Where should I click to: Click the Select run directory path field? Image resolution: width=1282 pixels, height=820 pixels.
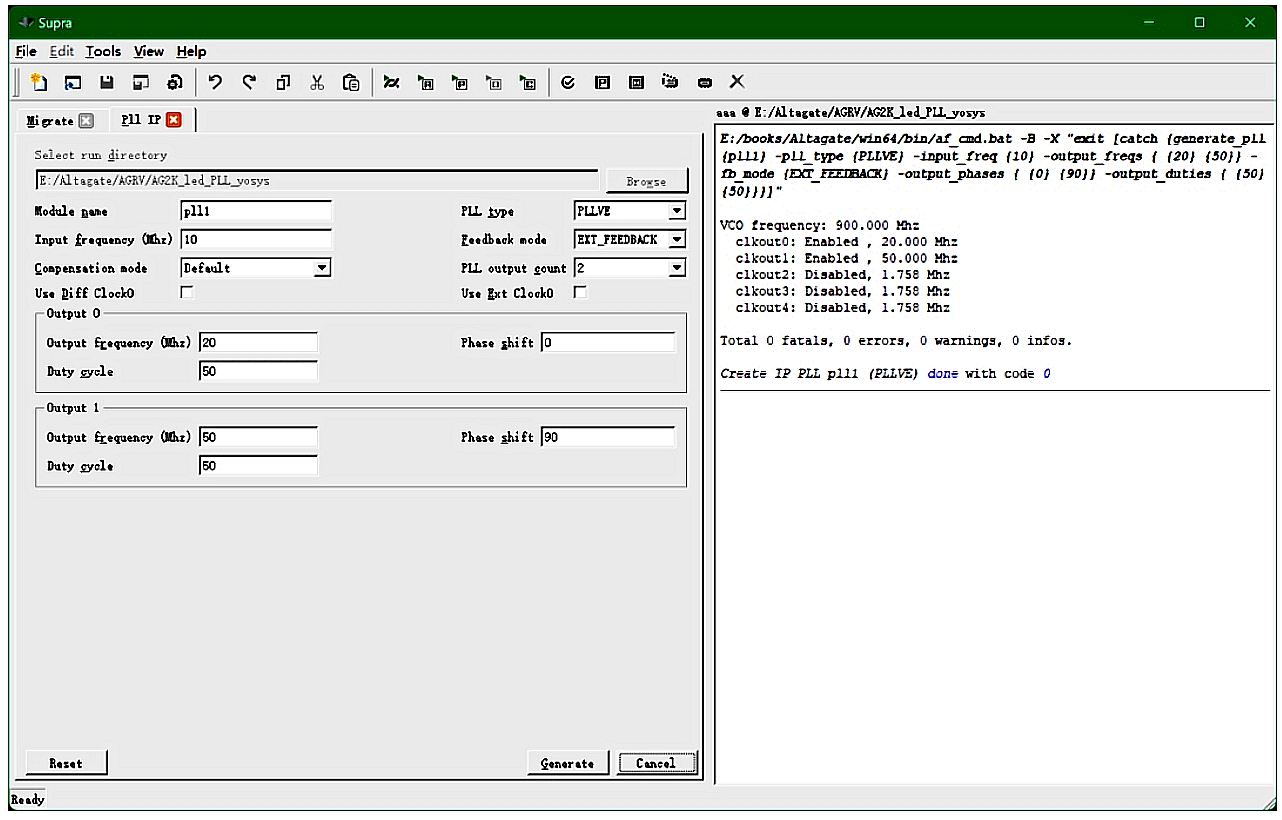click(316, 181)
